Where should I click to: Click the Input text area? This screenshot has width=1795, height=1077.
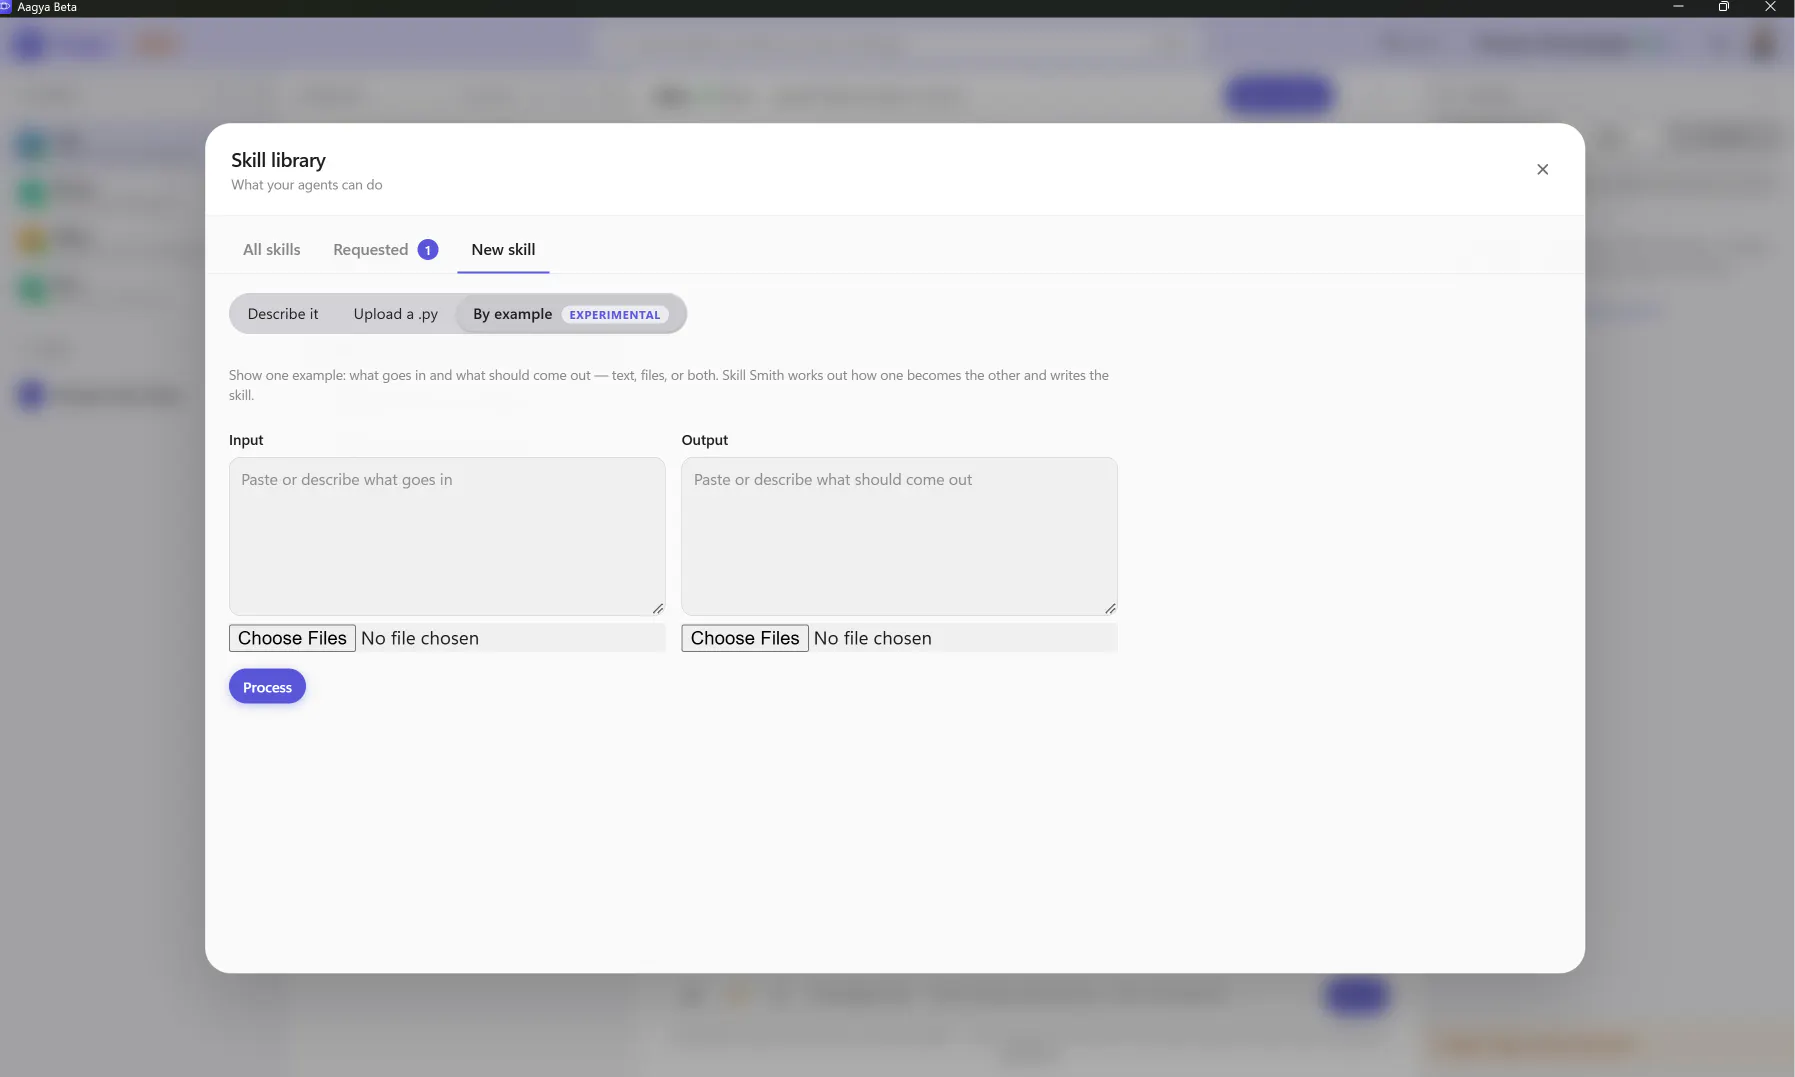447,536
